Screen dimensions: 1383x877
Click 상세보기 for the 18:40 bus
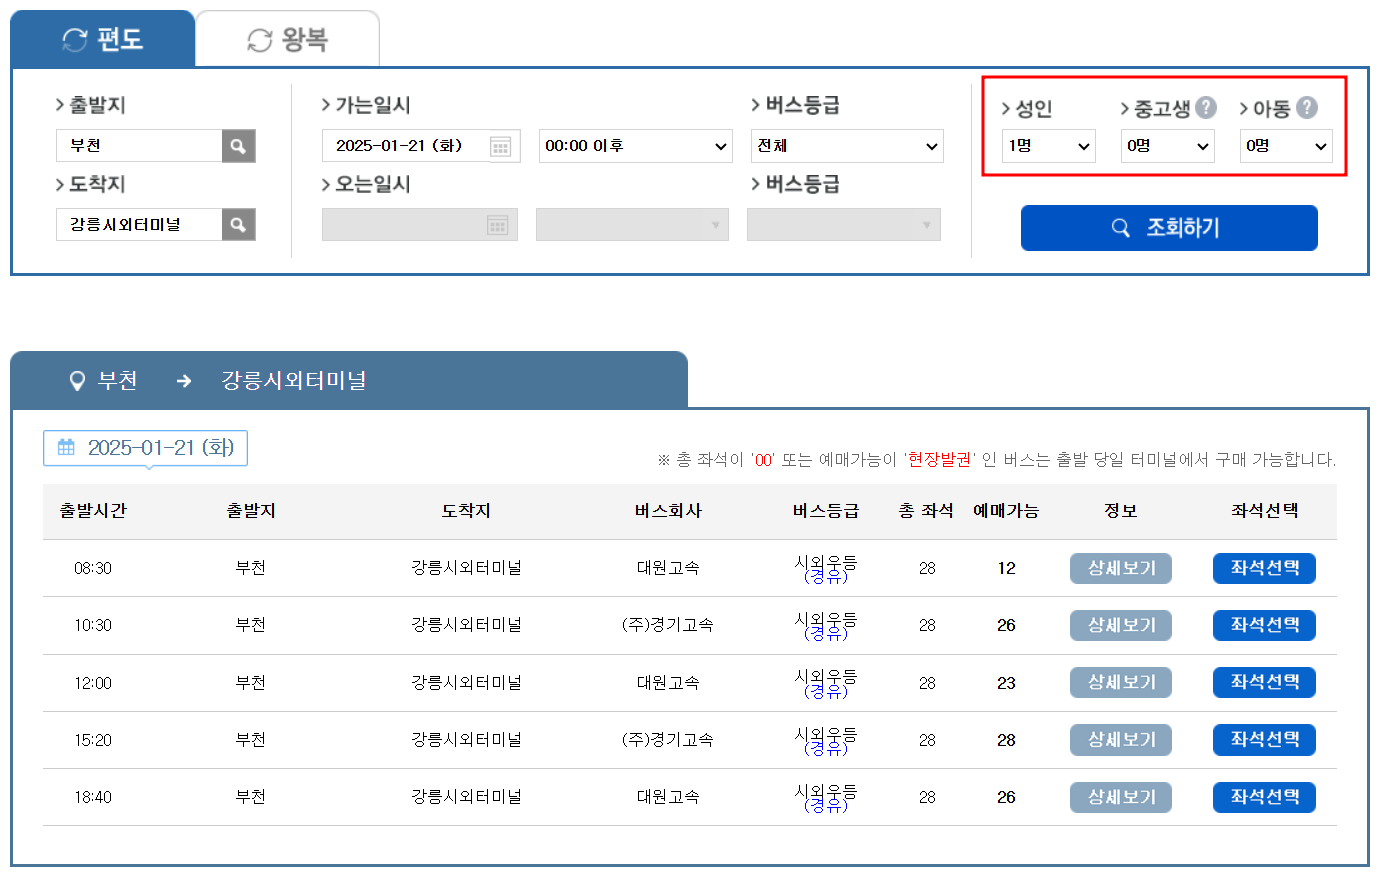[1121, 797]
